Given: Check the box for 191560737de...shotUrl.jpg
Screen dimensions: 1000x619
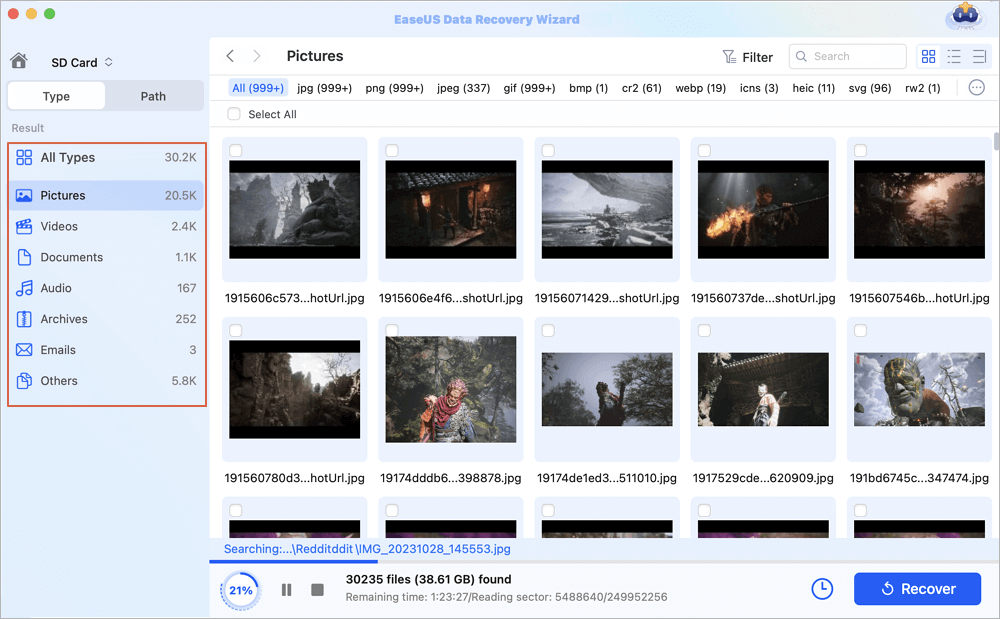Looking at the screenshot, I should (705, 150).
